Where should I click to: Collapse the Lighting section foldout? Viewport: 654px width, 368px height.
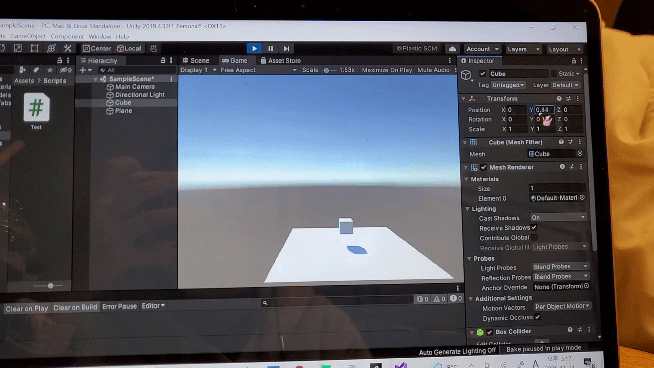point(467,209)
